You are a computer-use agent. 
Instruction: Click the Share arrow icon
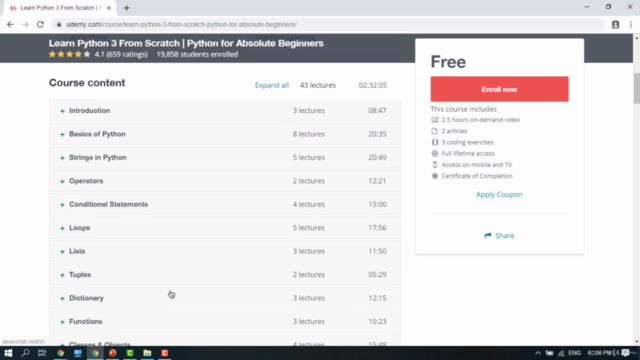(x=488, y=236)
